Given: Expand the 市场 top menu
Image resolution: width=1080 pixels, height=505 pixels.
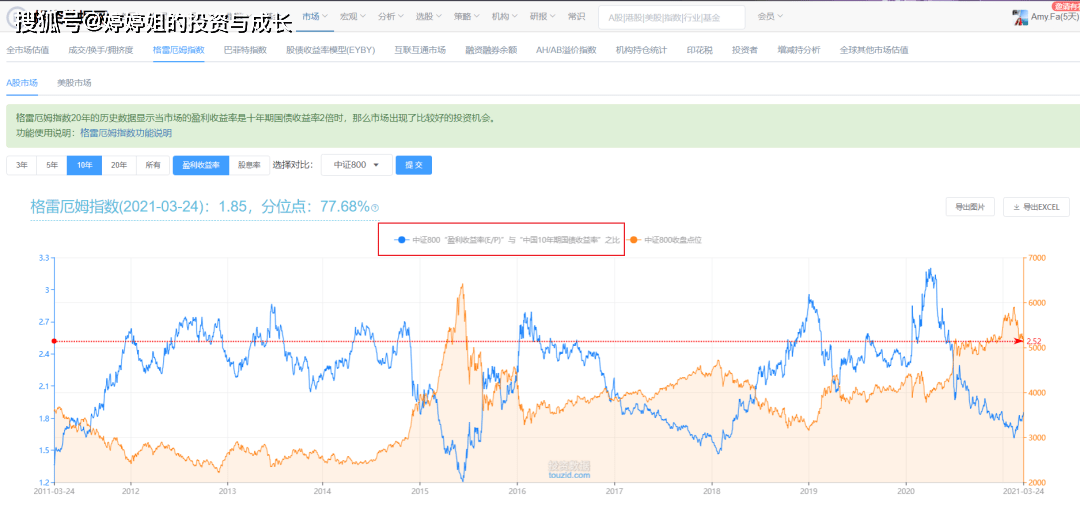Looking at the screenshot, I should point(315,17).
